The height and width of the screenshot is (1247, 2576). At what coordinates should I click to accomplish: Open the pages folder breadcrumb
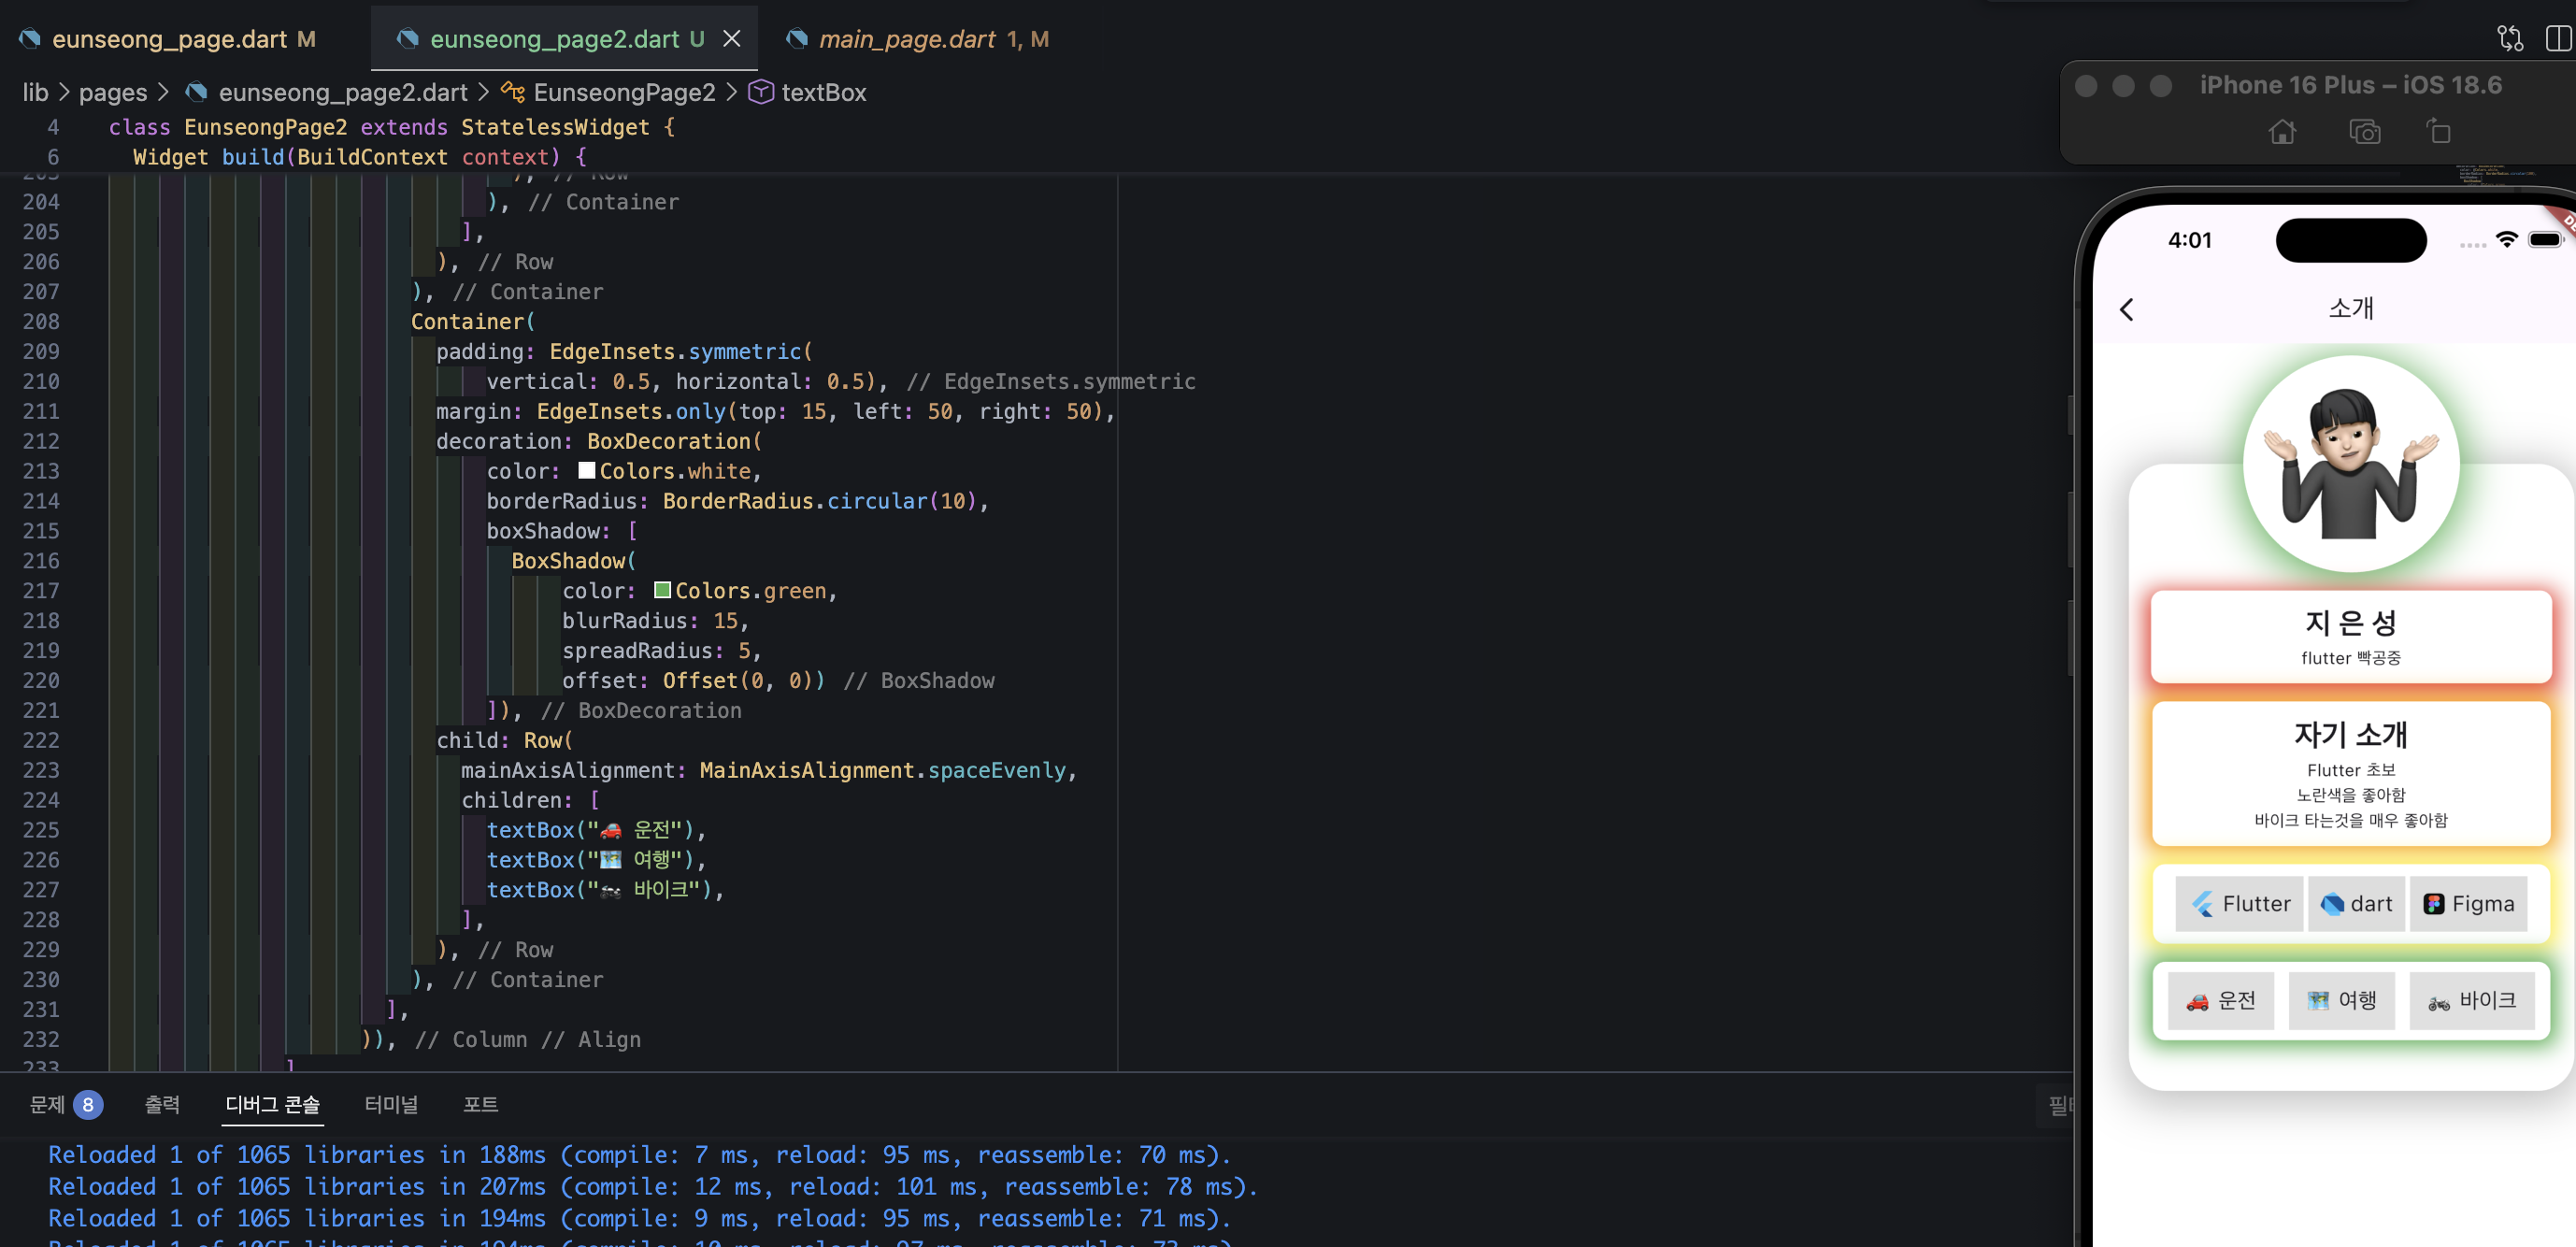pos(113,92)
